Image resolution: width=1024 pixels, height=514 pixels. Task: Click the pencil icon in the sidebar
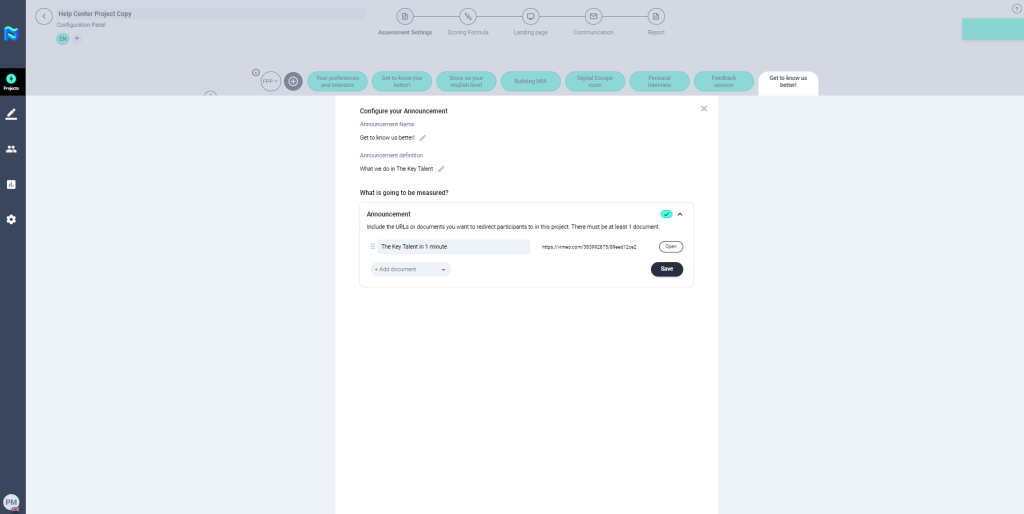pyautogui.click(x=11, y=114)
